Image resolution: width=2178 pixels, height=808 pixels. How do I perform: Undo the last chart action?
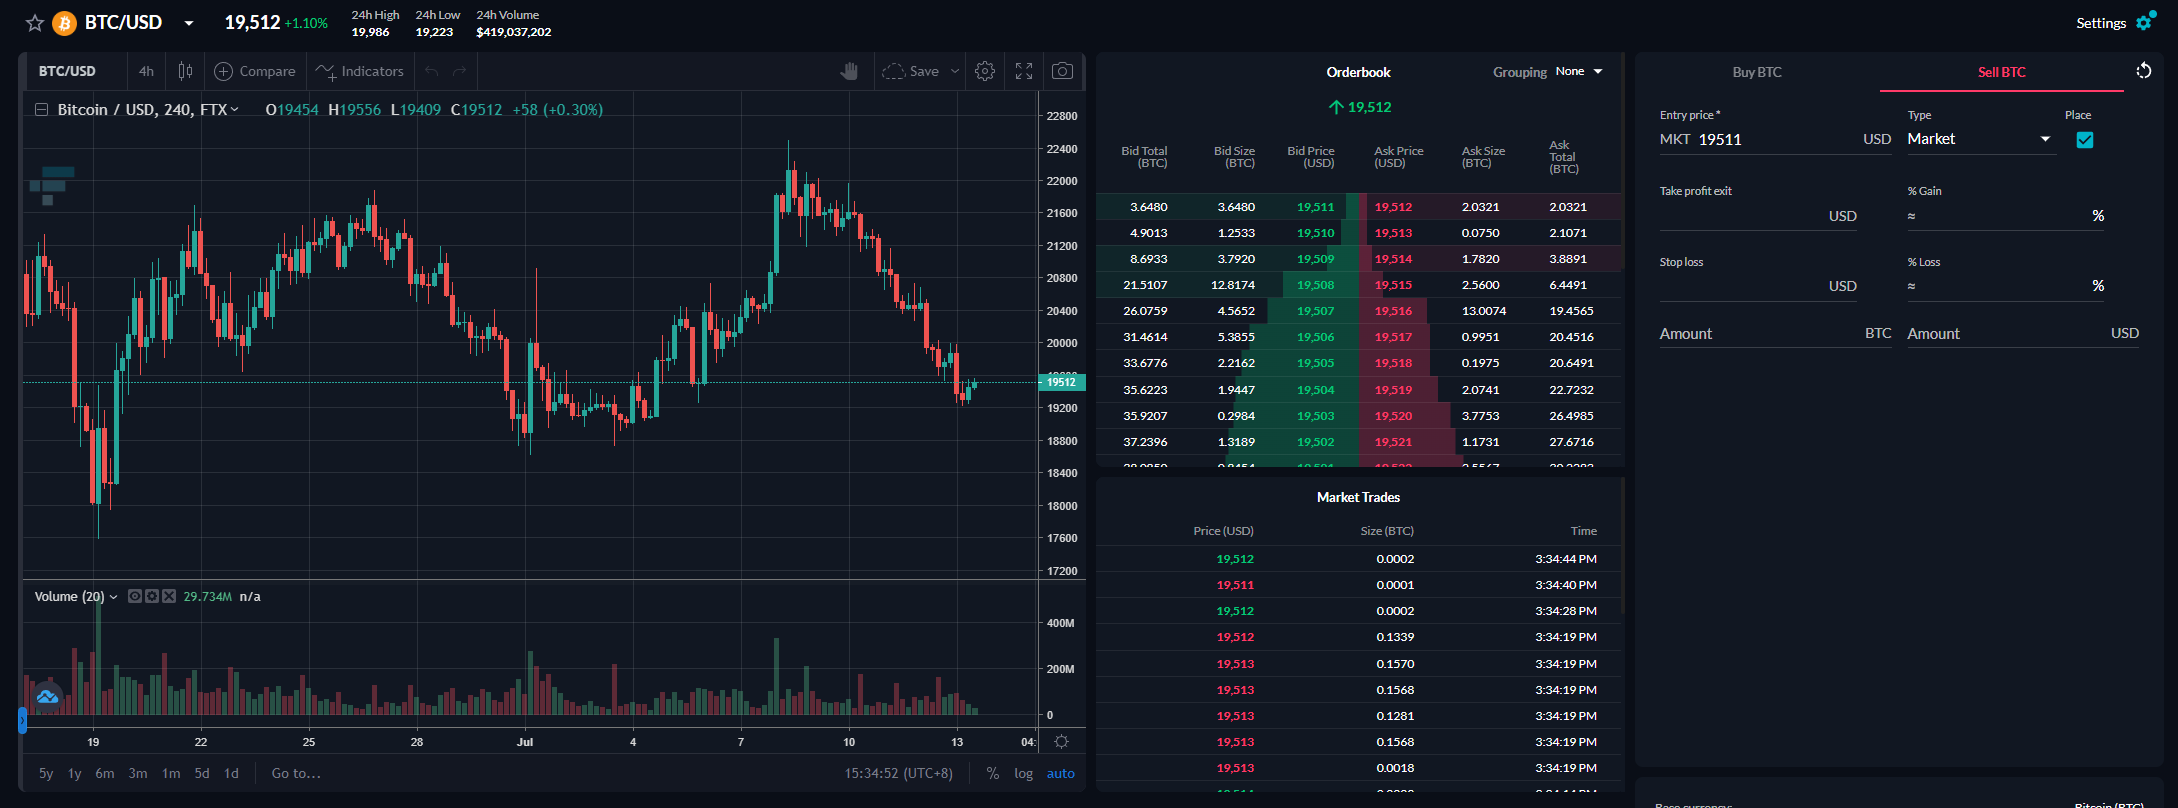[432, 72]
